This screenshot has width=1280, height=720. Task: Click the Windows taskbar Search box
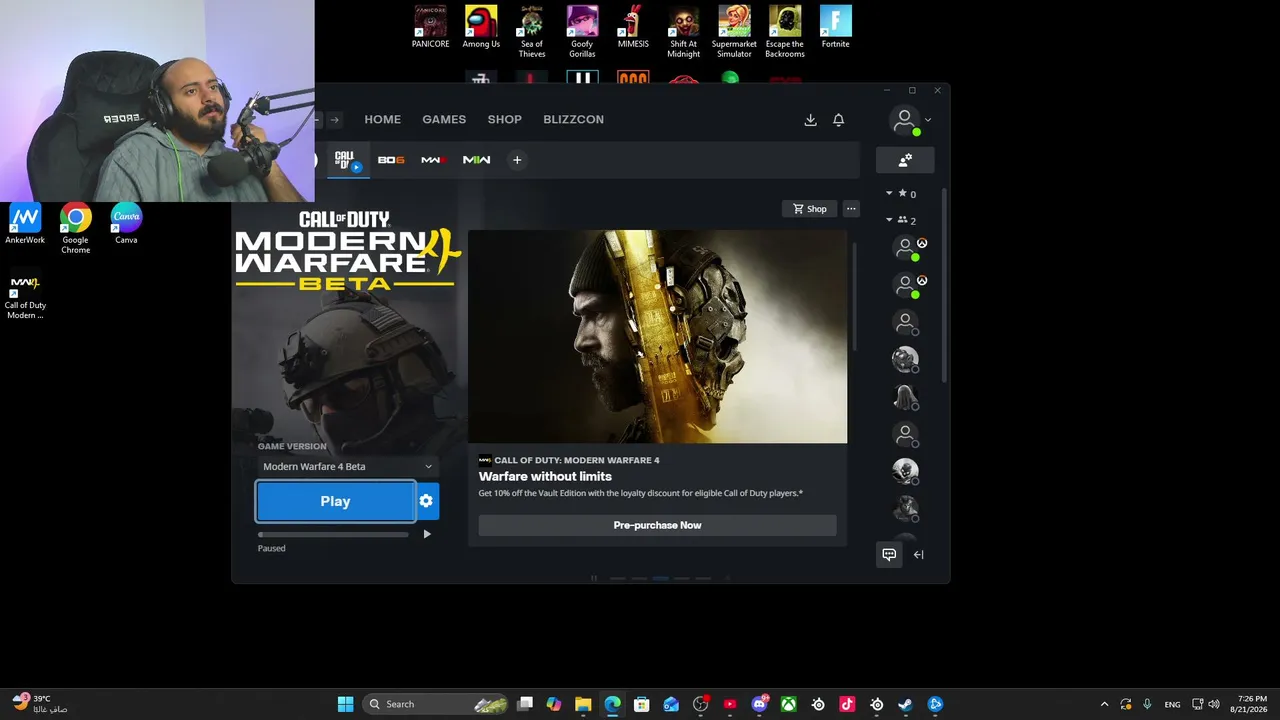[x=434, y=704]
